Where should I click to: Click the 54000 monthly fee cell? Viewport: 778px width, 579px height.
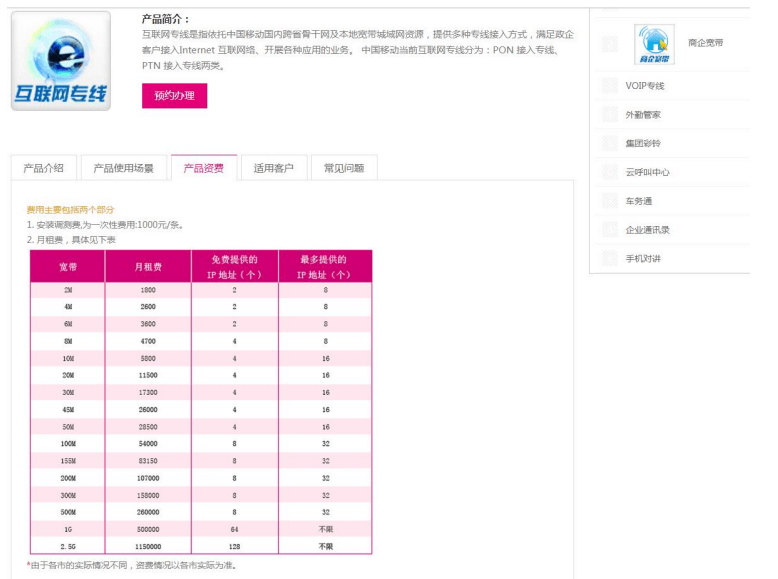pos(148,444)
